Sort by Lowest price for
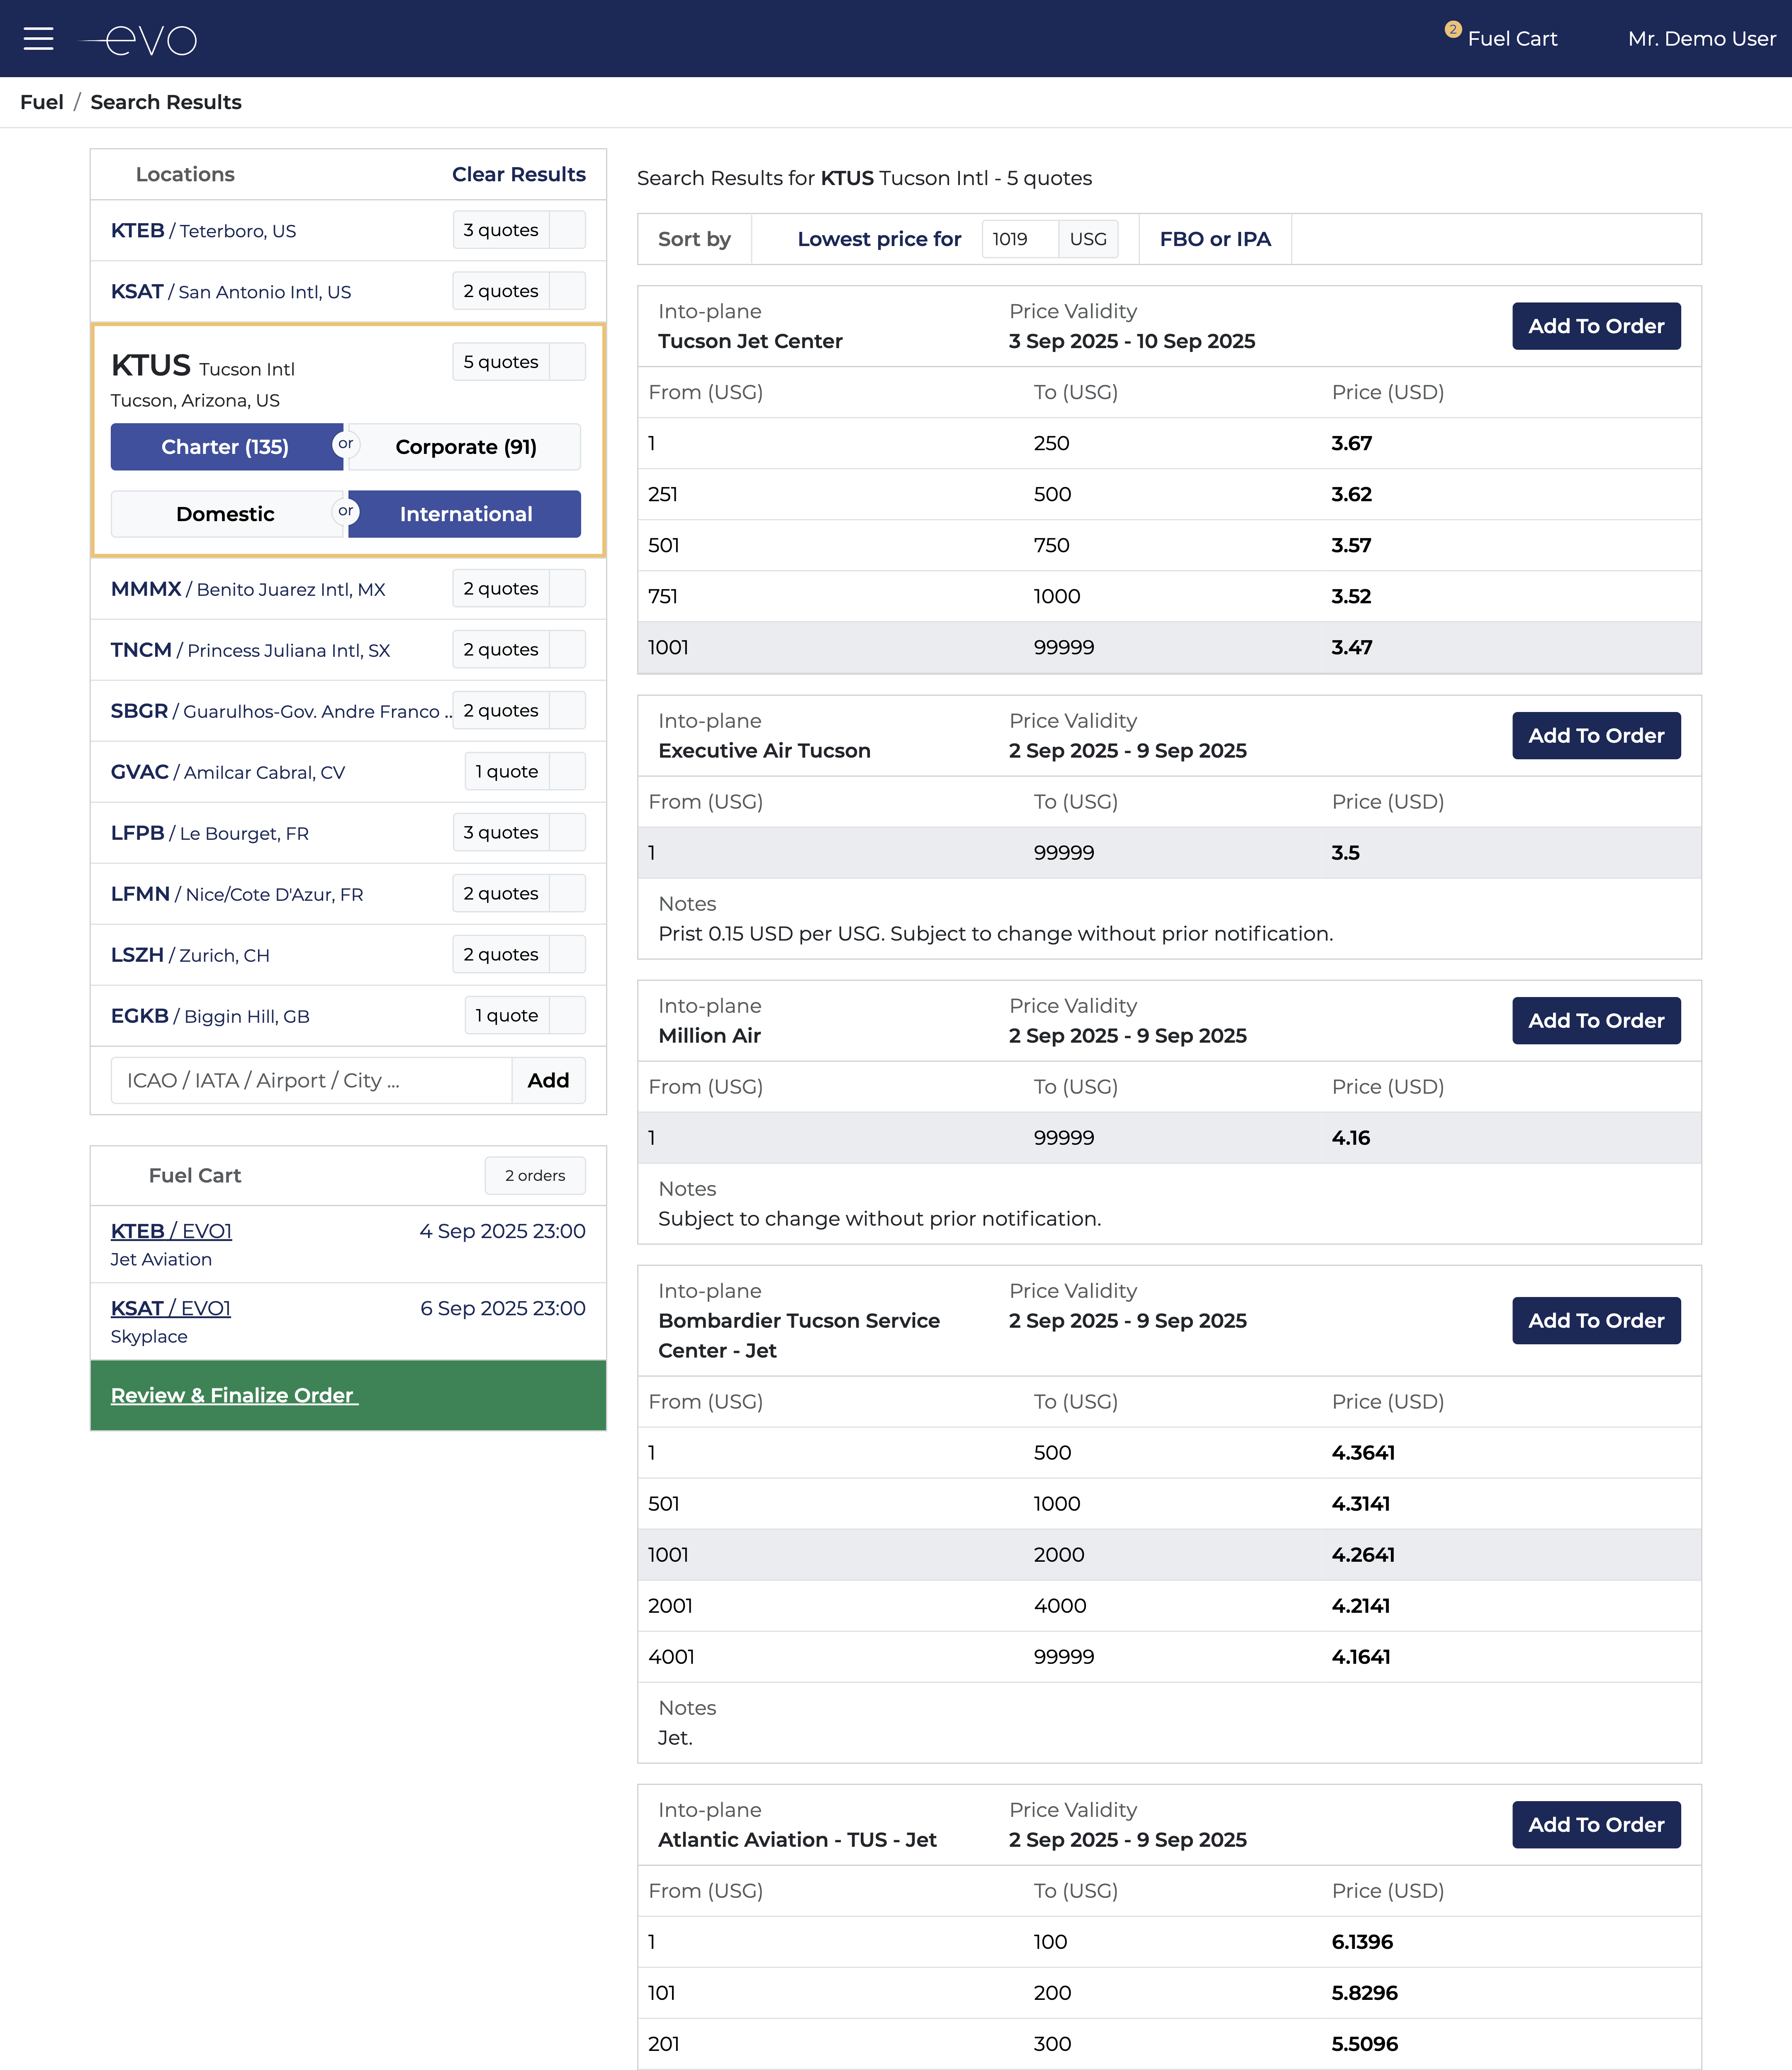Image resolution: width=1792 pixels, height=2070 pixels. 878,239
